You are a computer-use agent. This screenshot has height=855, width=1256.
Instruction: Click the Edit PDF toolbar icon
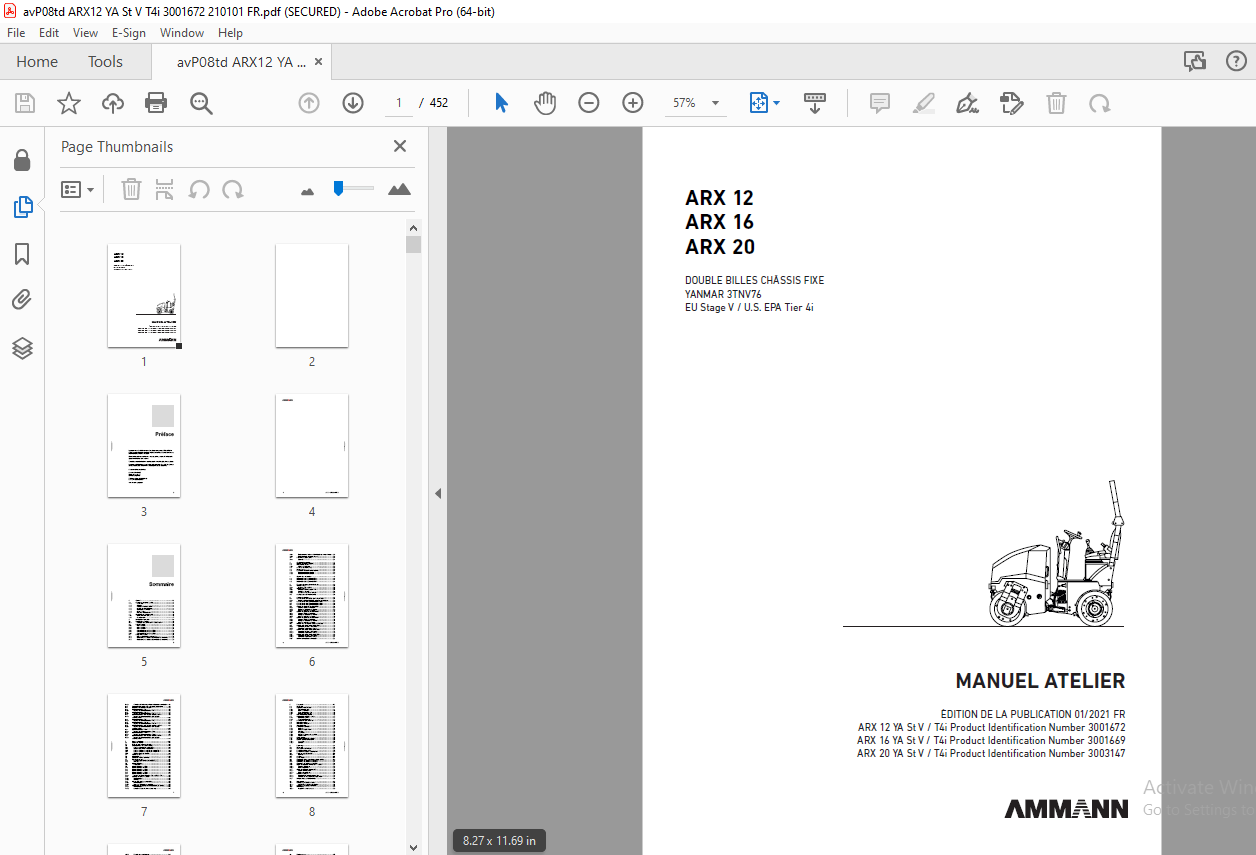coord(1012,103)
